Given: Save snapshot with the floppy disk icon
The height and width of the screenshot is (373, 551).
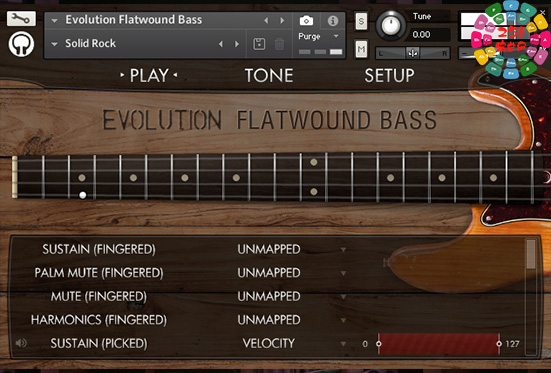Looking at the screenshot, I should tap(259, 44).
